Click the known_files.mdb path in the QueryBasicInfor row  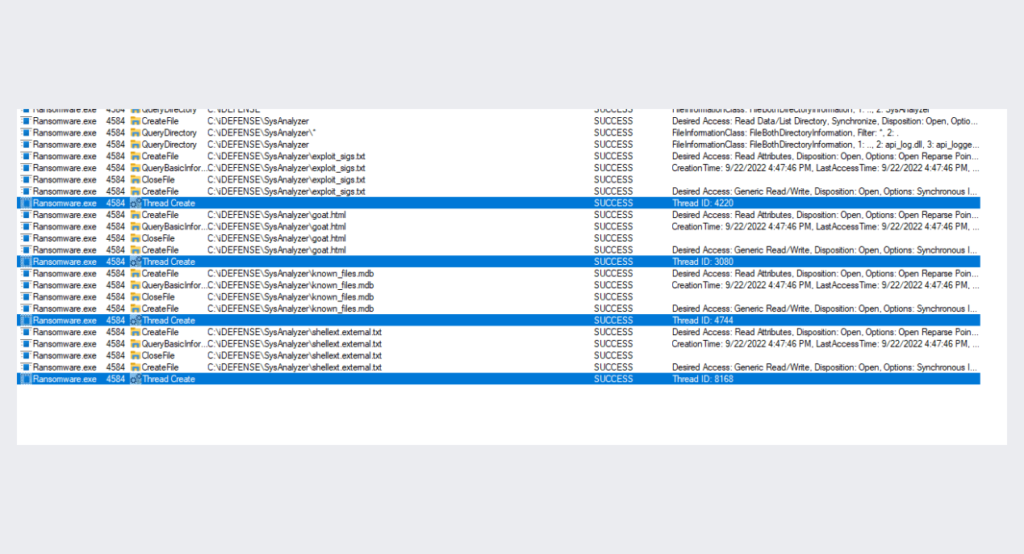(291, 285)
